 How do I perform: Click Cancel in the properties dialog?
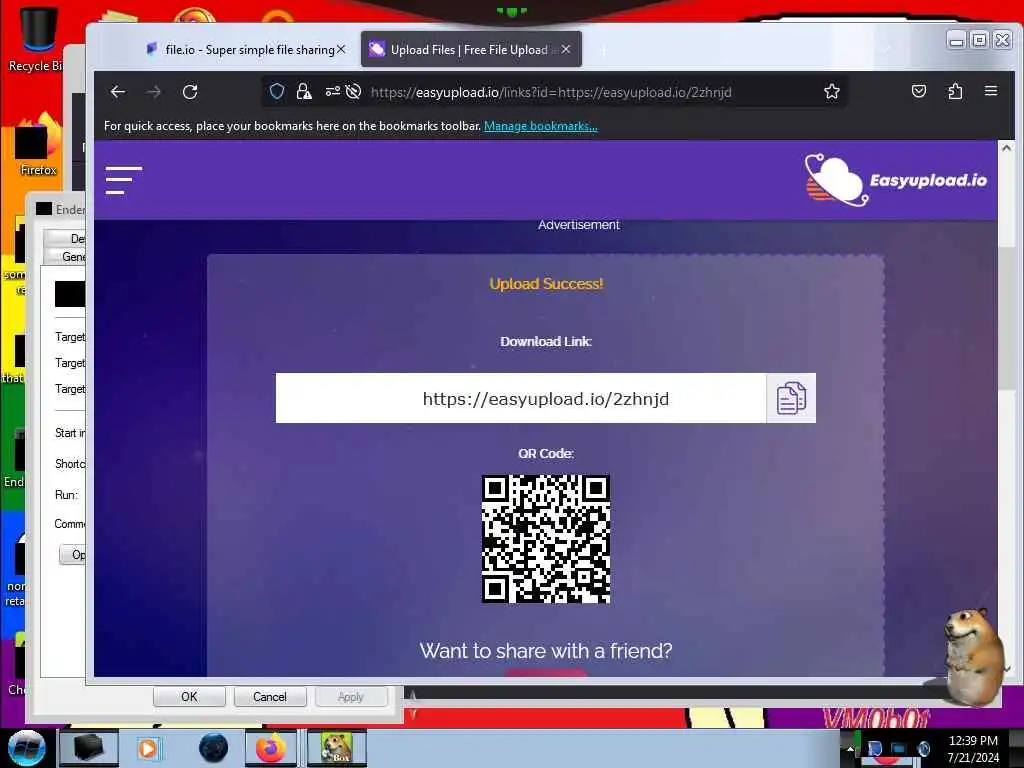pos(270,697)
